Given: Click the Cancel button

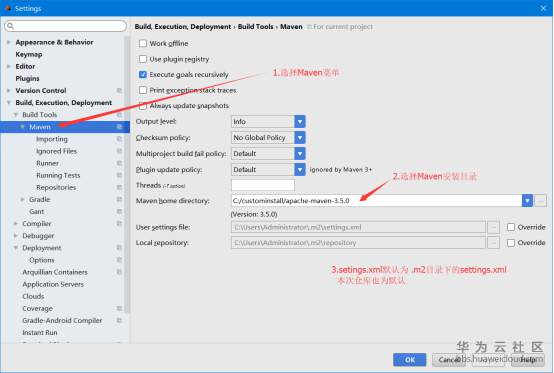Looking at the screenshot, I should coord(450,360).
